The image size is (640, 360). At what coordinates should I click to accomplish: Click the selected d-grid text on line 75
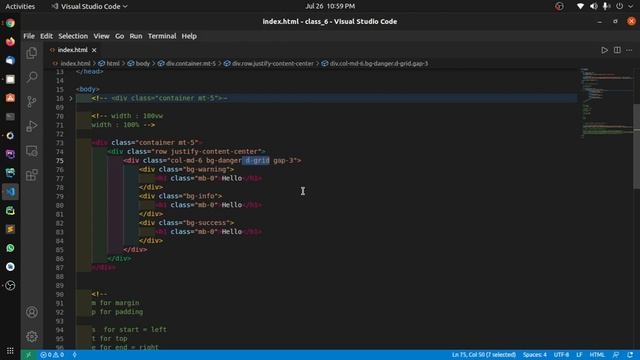pyautogui.click(x=256, y=160)
